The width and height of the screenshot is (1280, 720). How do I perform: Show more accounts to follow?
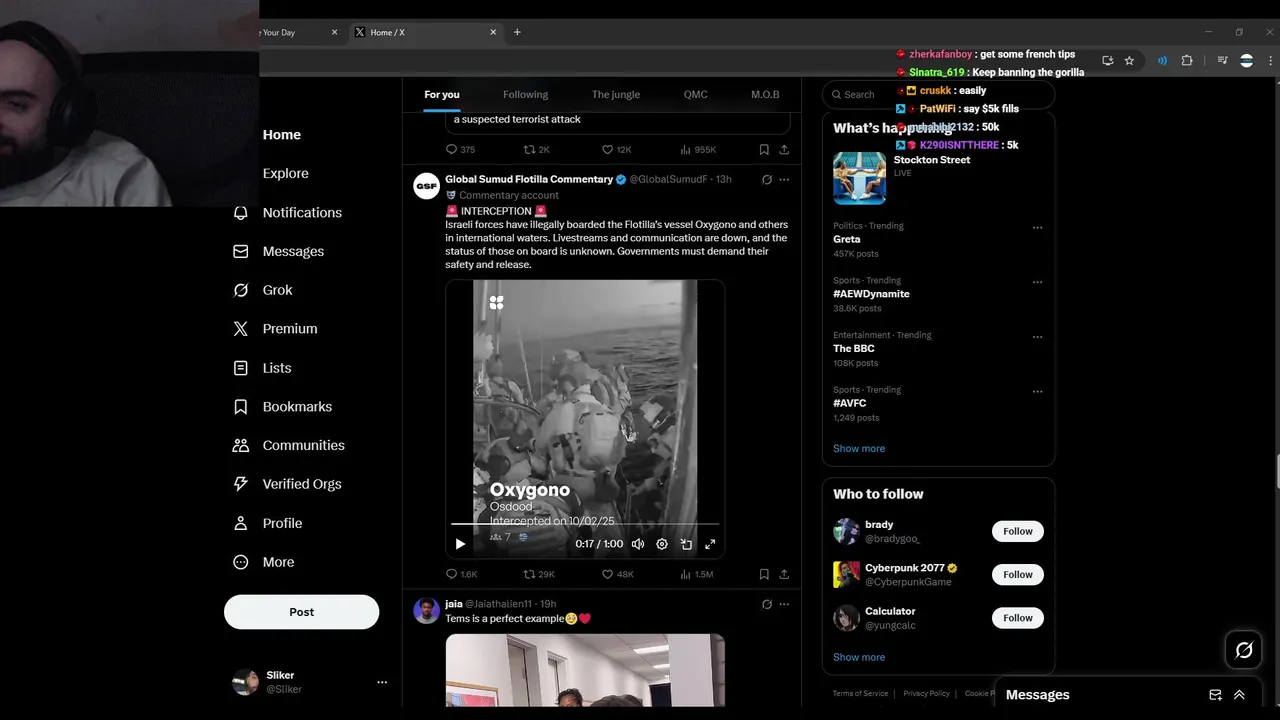859,657
